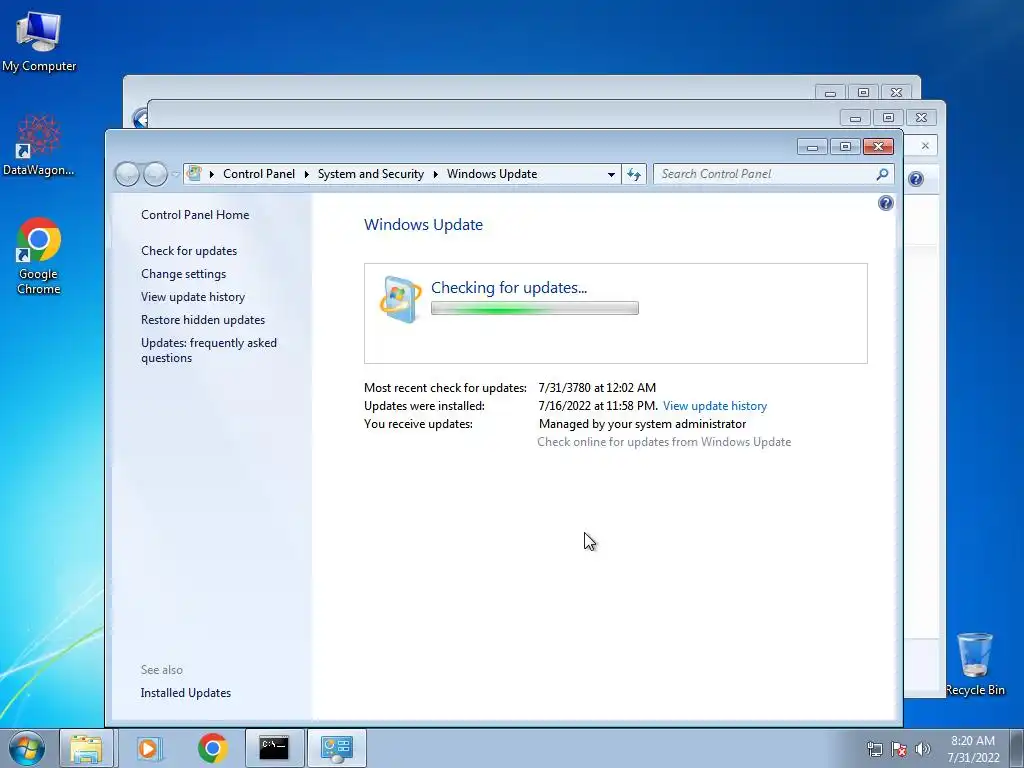Minimize the Windows Update window
The image size is (1024, 768).
(812, 147)
